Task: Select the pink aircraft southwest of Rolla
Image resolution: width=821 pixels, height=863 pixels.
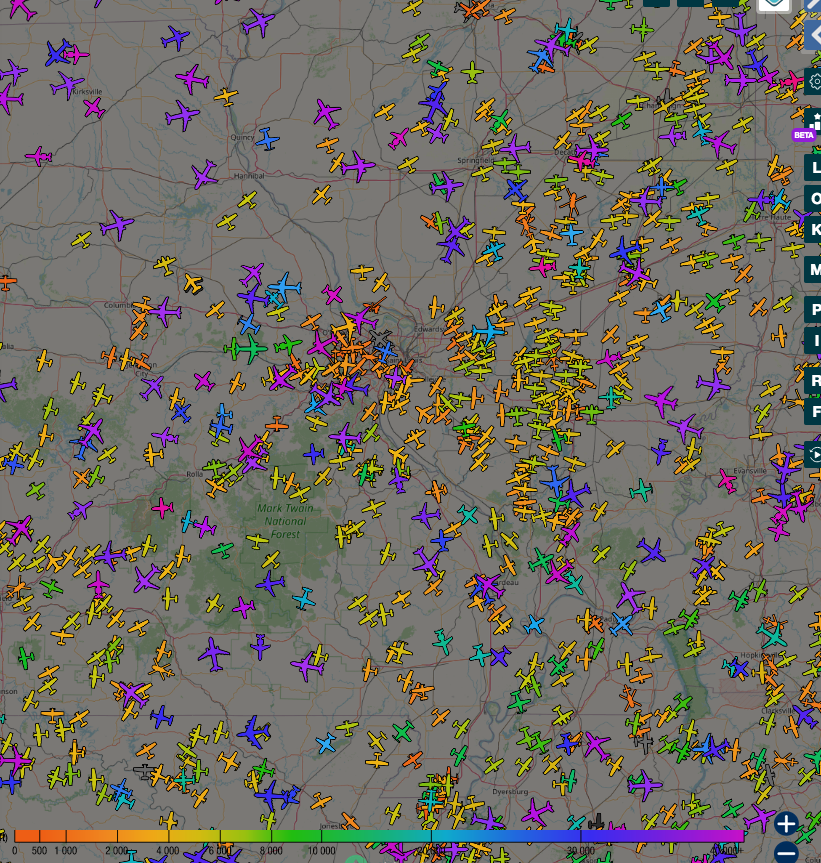Action: [162, 507]
